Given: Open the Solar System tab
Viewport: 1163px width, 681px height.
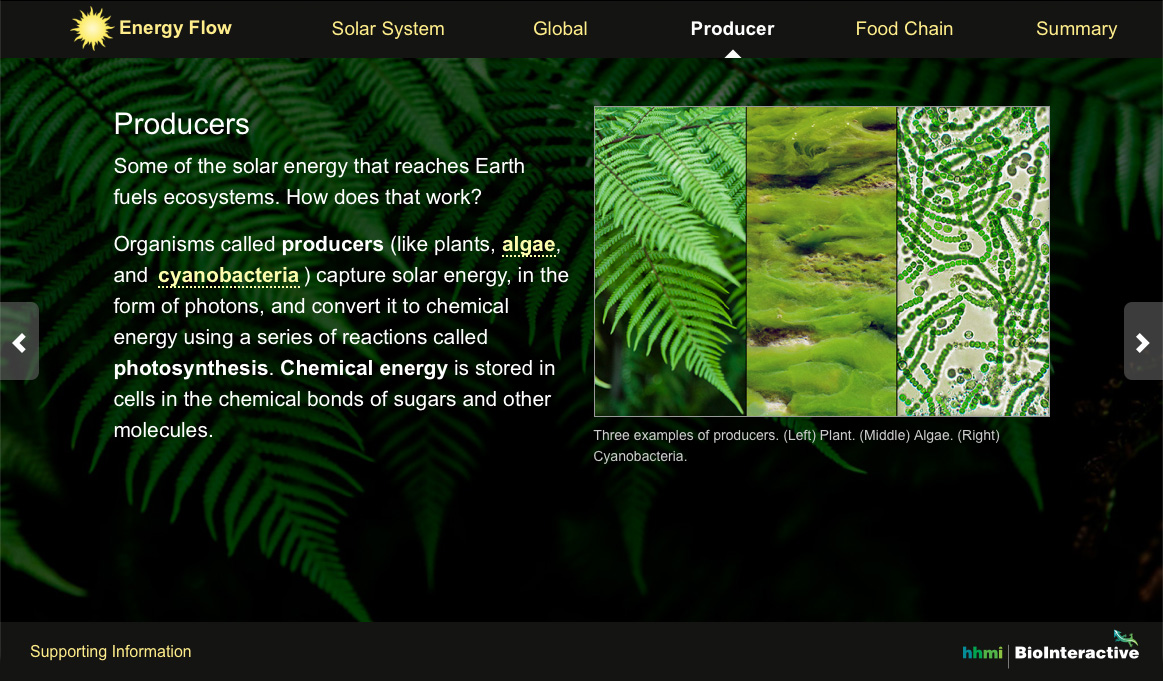Looking at the screenshot, I should [388, 29].
